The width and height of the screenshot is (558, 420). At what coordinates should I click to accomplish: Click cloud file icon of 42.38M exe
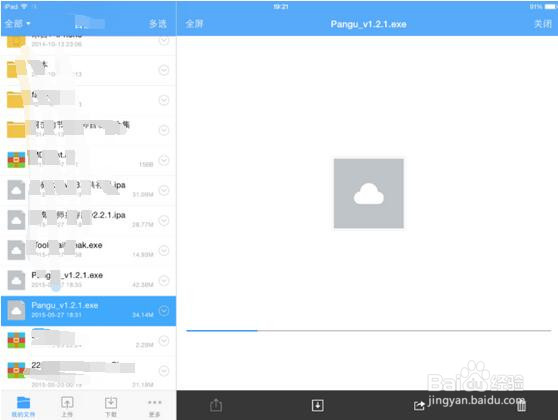(x=16, y=280)
